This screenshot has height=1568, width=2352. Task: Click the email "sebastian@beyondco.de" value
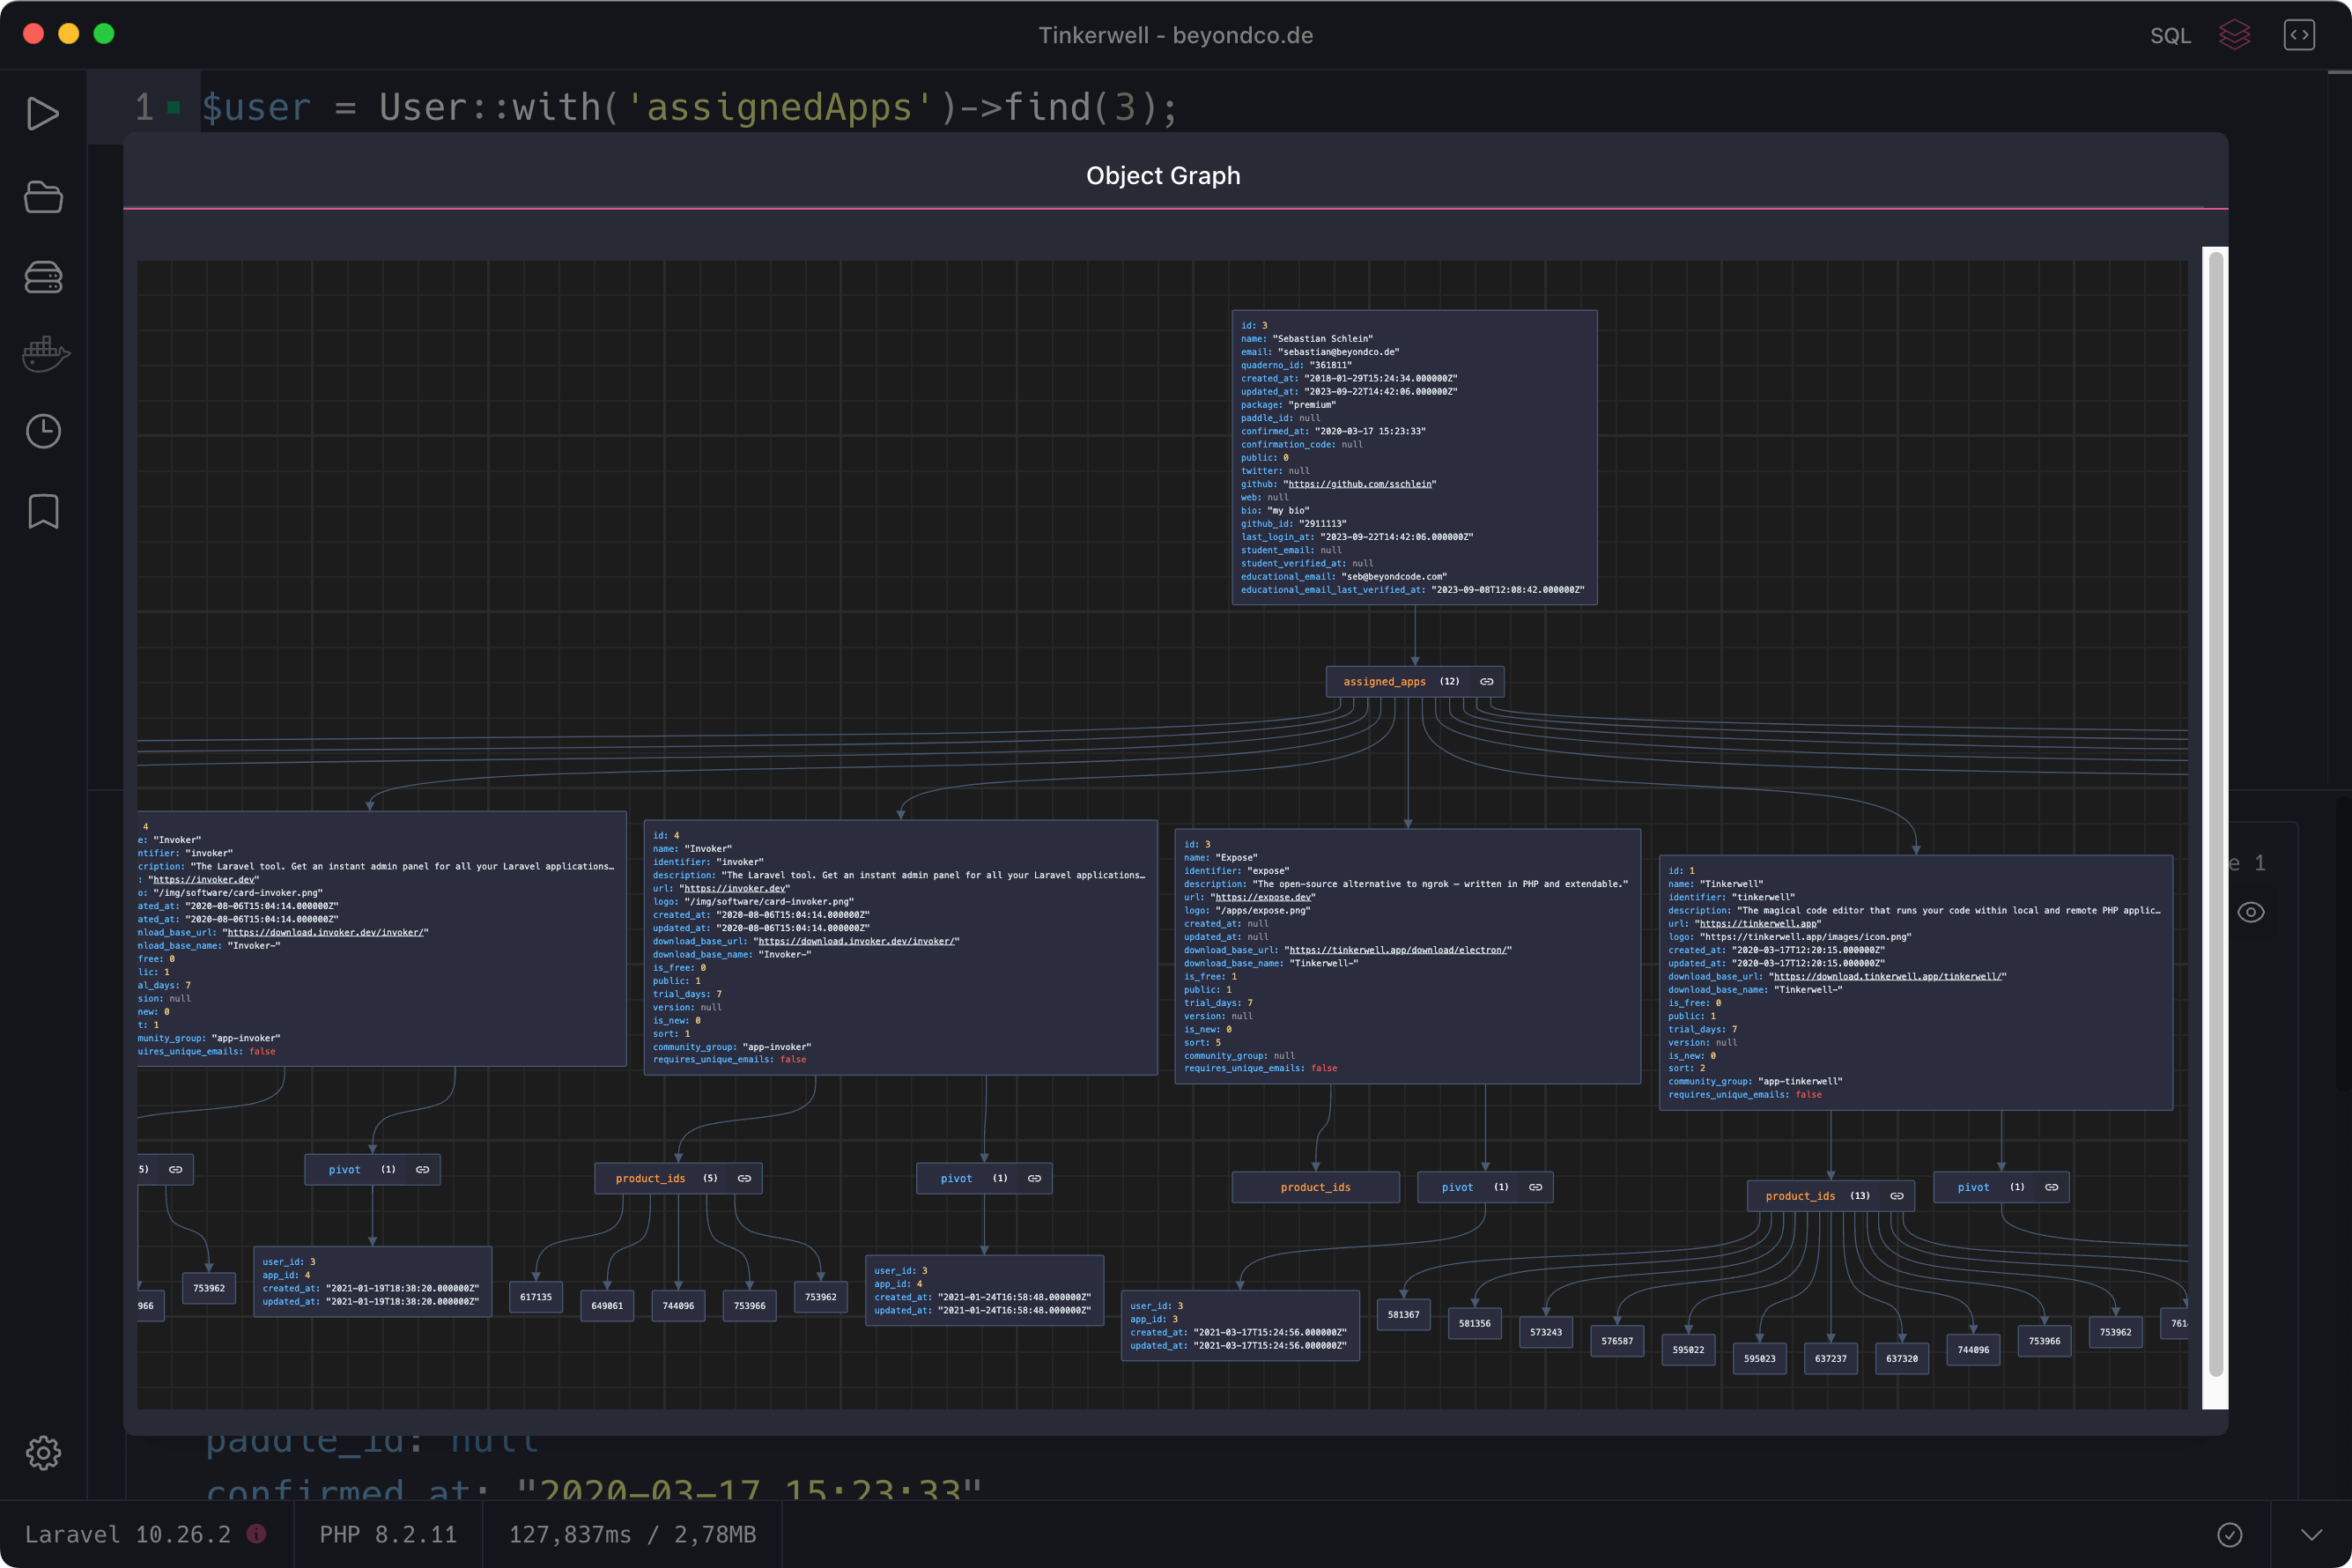[1339, 352]
